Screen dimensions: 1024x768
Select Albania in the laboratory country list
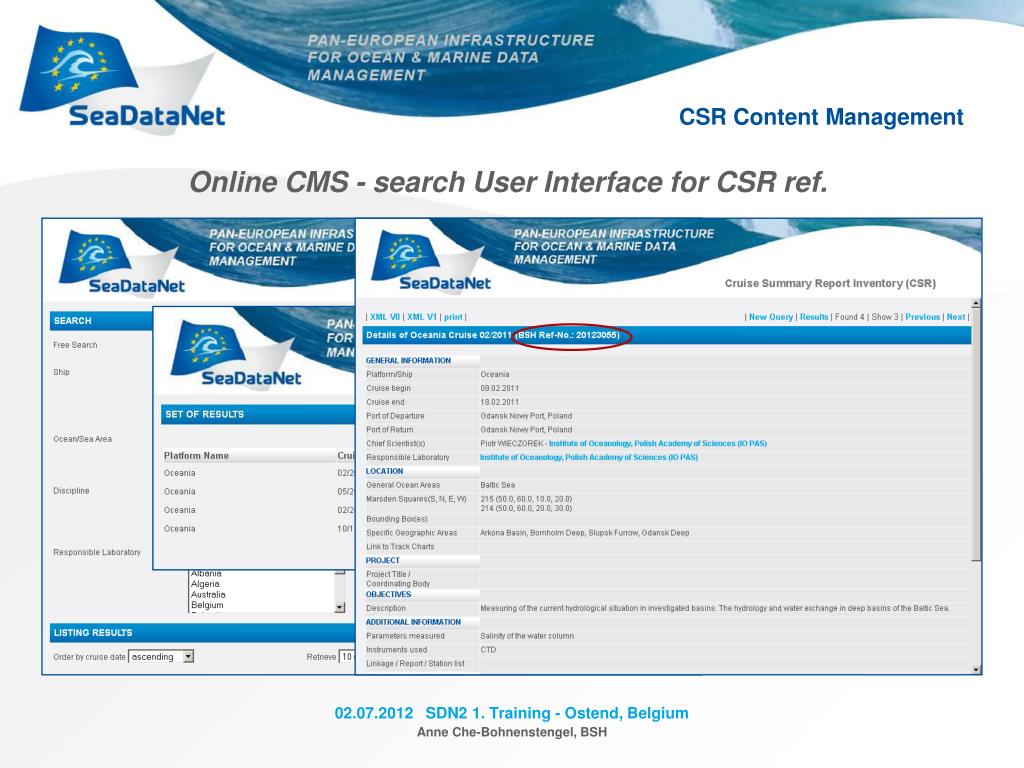206,573
